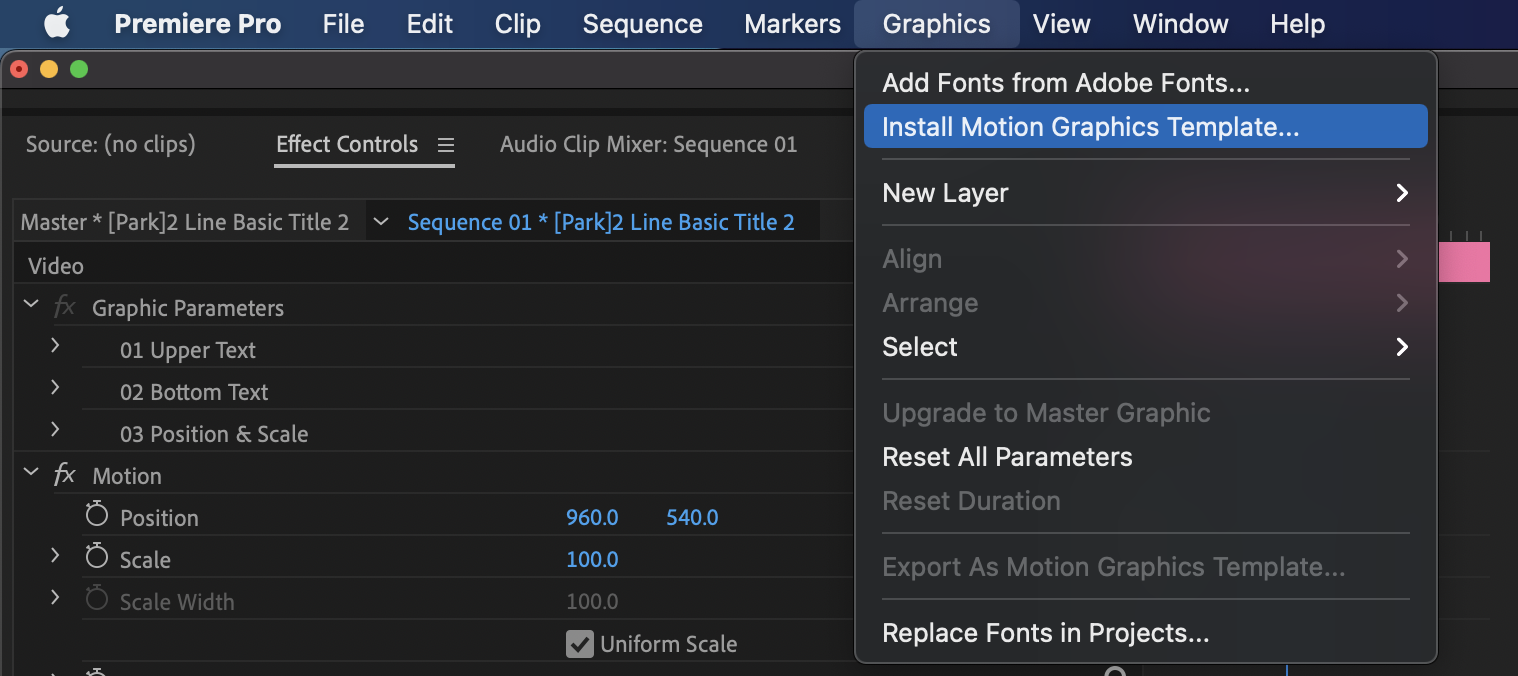The image size is (1518, 676).
Task: Select the Sequence 01 * [Park]2 Line Basic Title 2 link
Action: pyautogui.click(x=601, y=222)
